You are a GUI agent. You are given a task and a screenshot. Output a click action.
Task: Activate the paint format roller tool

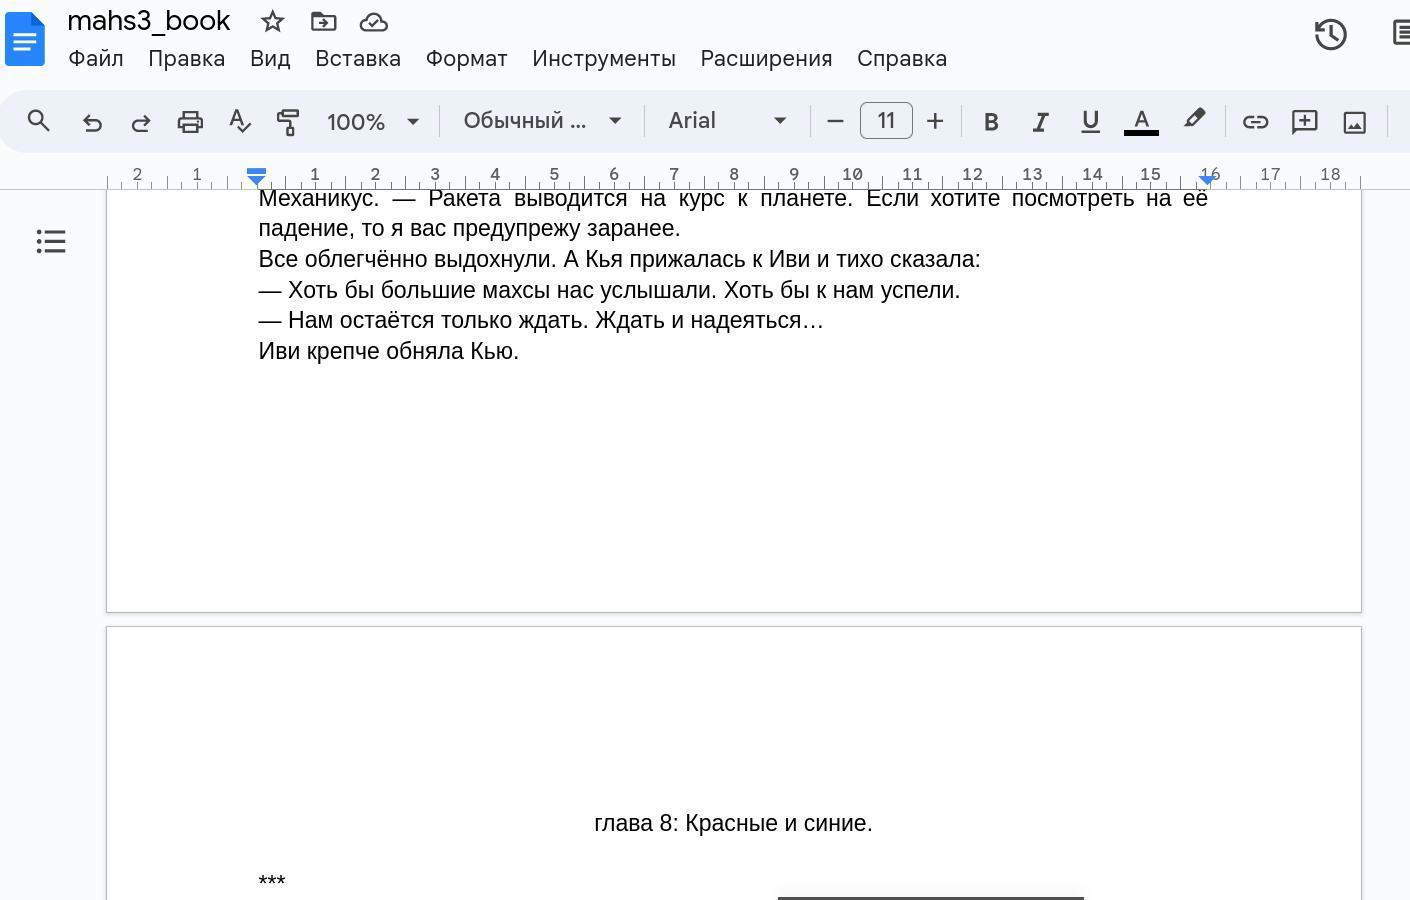(288, 122)
